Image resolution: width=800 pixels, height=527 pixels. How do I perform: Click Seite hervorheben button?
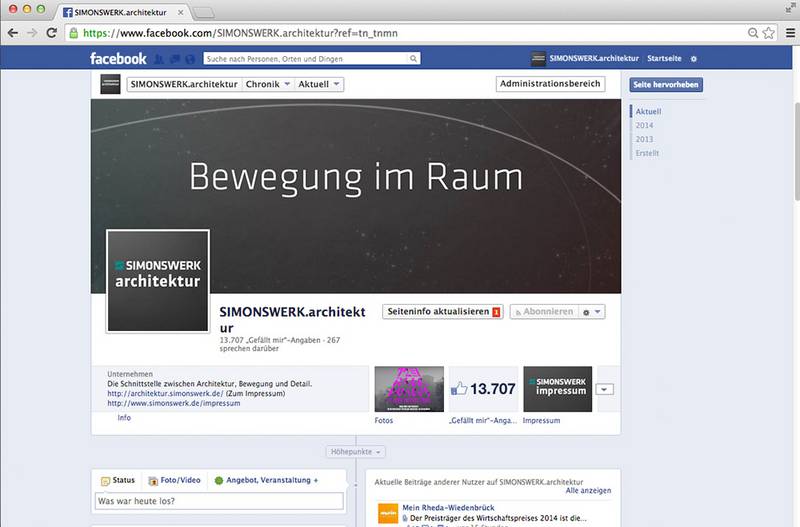[x=666, y=85]
